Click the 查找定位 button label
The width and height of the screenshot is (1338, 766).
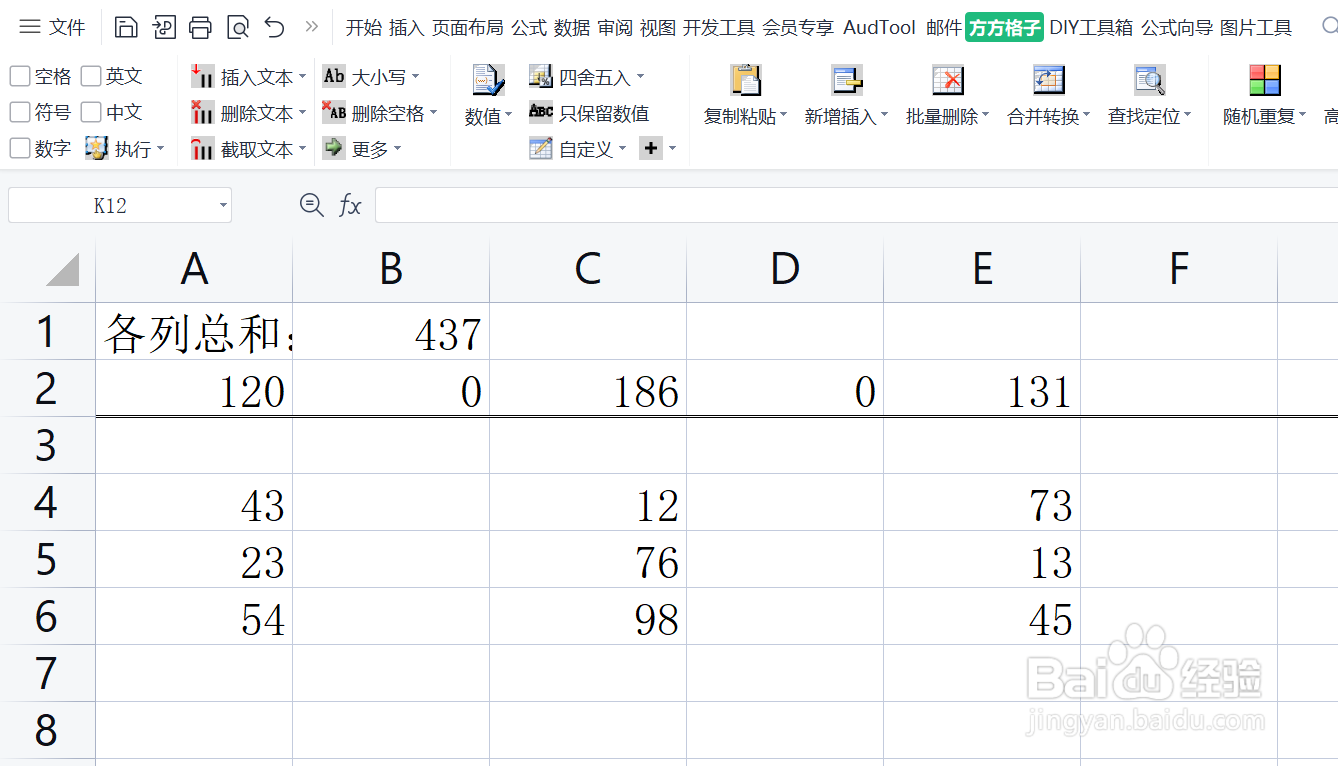click(1144, 116)
